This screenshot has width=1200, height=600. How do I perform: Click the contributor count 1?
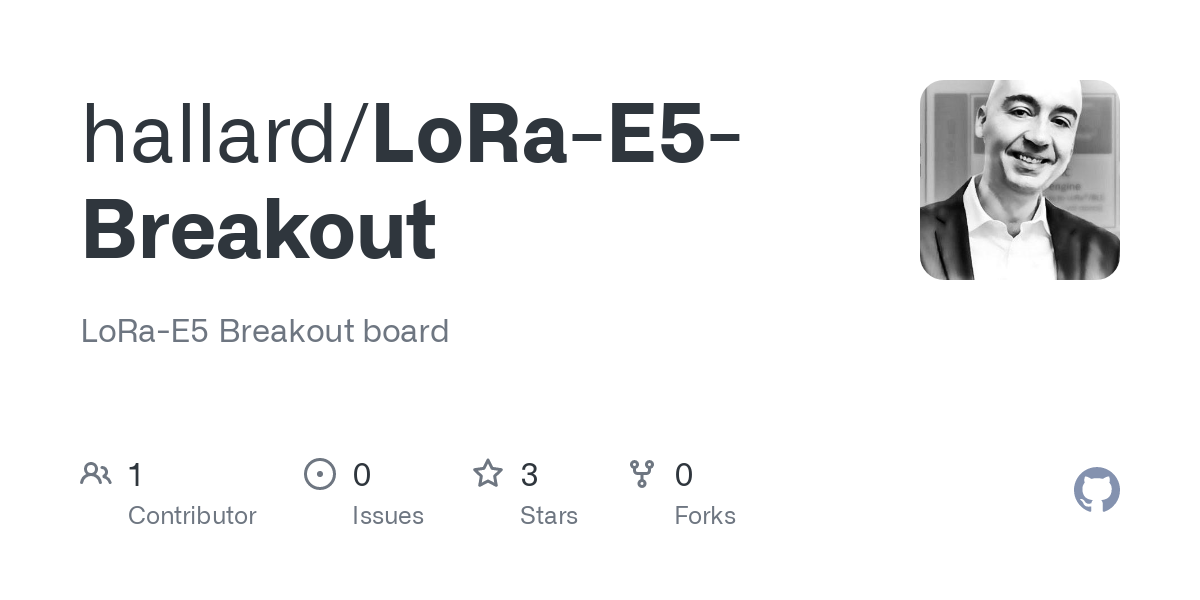(x=136, y=475)
